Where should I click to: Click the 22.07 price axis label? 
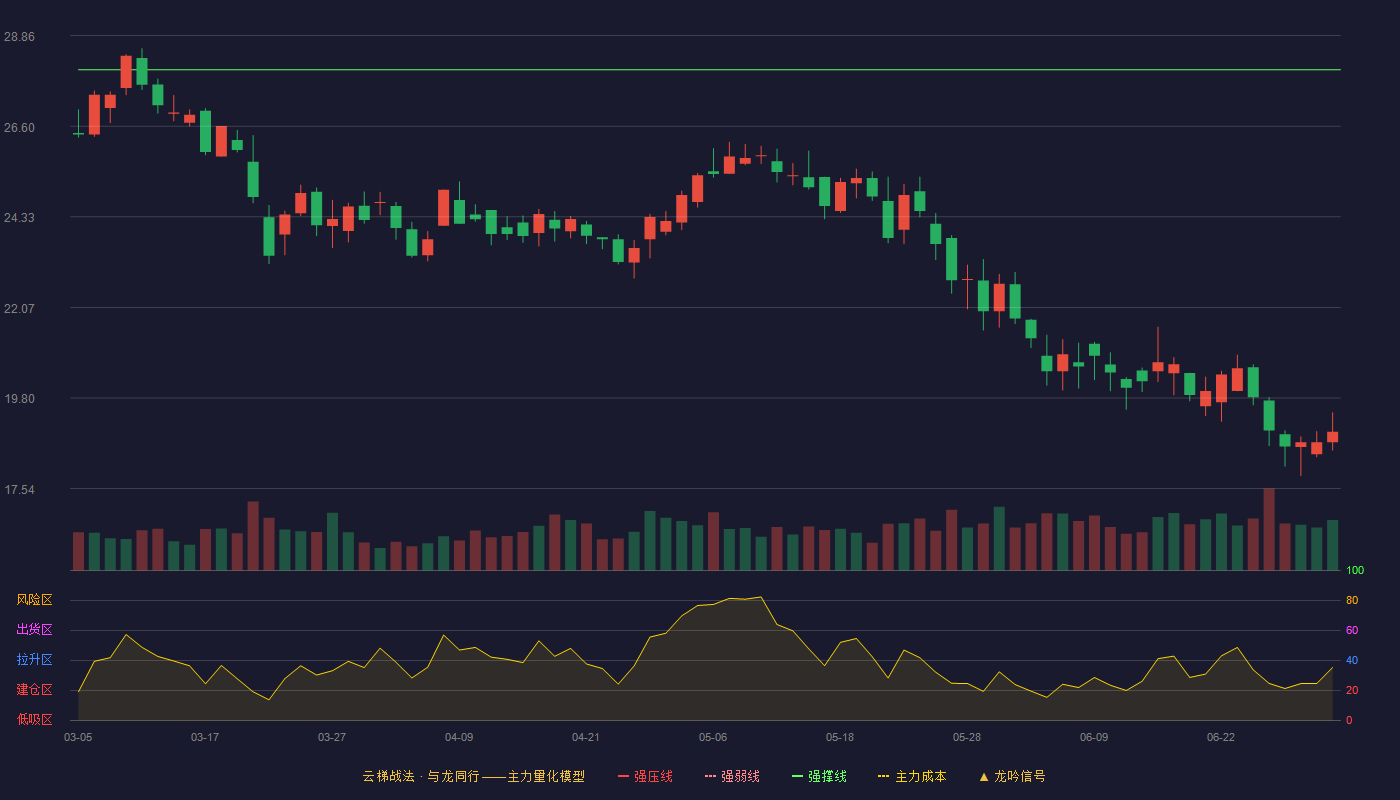(x=19, y=308)
